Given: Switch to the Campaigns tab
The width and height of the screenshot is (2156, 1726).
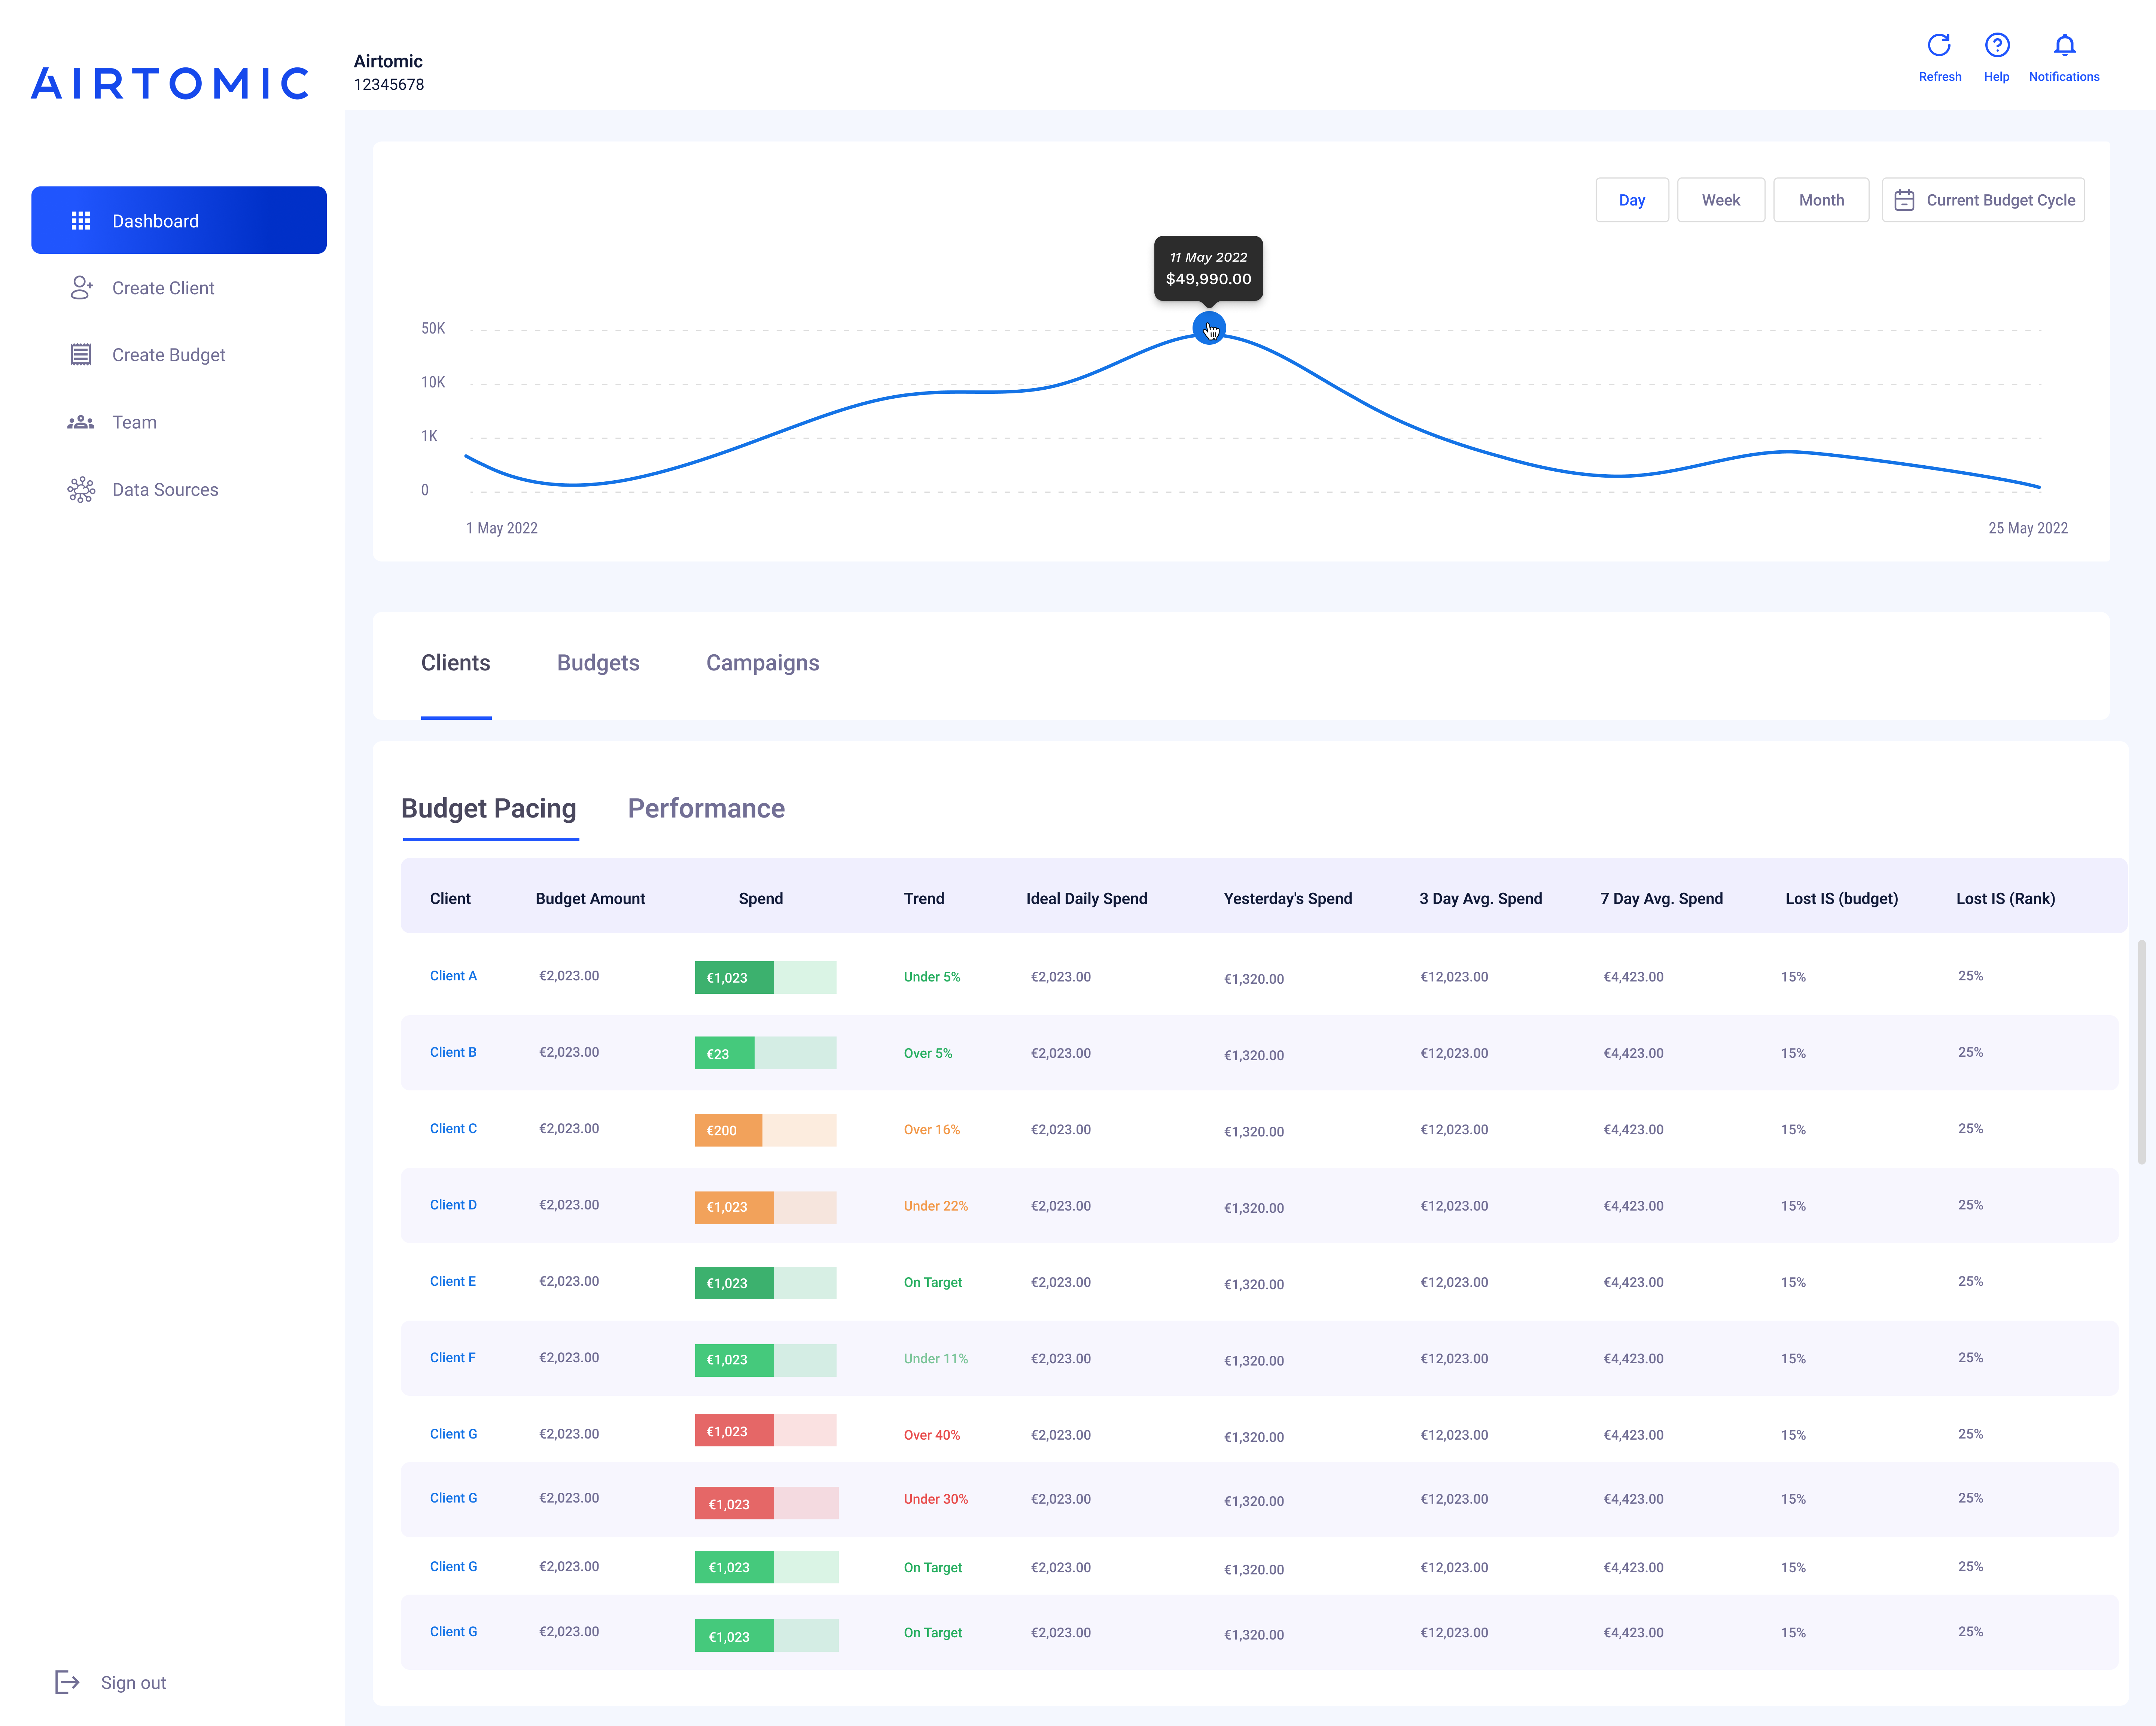Looking at the screenshot, I should (762, 663).
